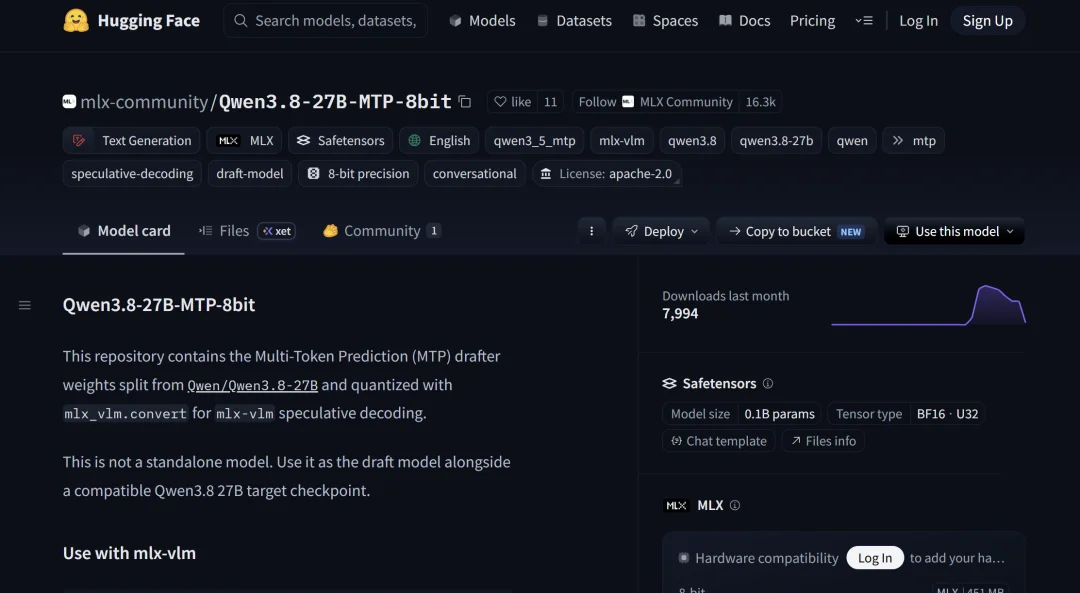Image resolution: width=1080 pixels, height=593 pixels.
Task: Open the table of contents hamburger icon
Action: (x=25, y=305)
